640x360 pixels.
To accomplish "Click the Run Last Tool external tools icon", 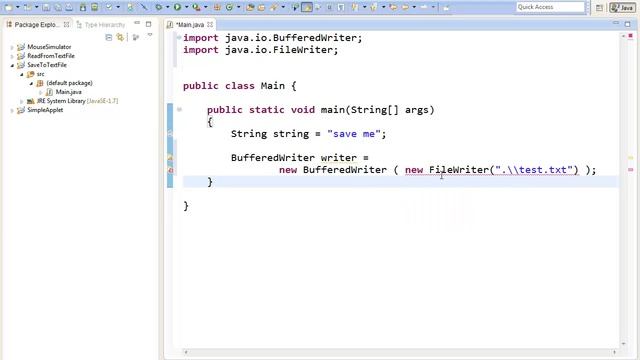I will [x=196, y=7].
